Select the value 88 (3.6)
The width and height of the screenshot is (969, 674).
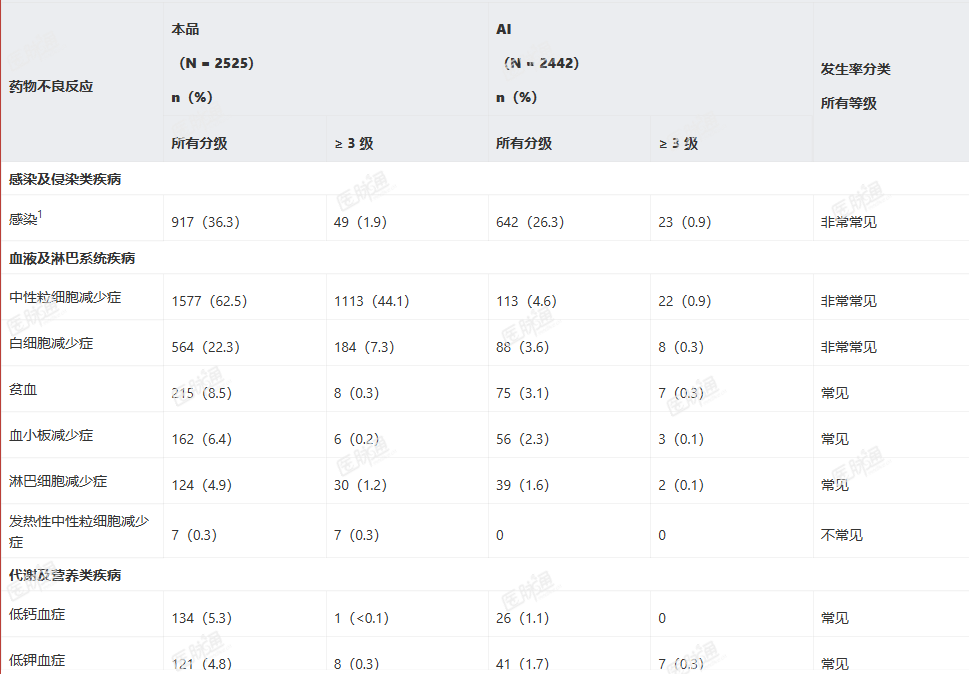tap(522, 347)
